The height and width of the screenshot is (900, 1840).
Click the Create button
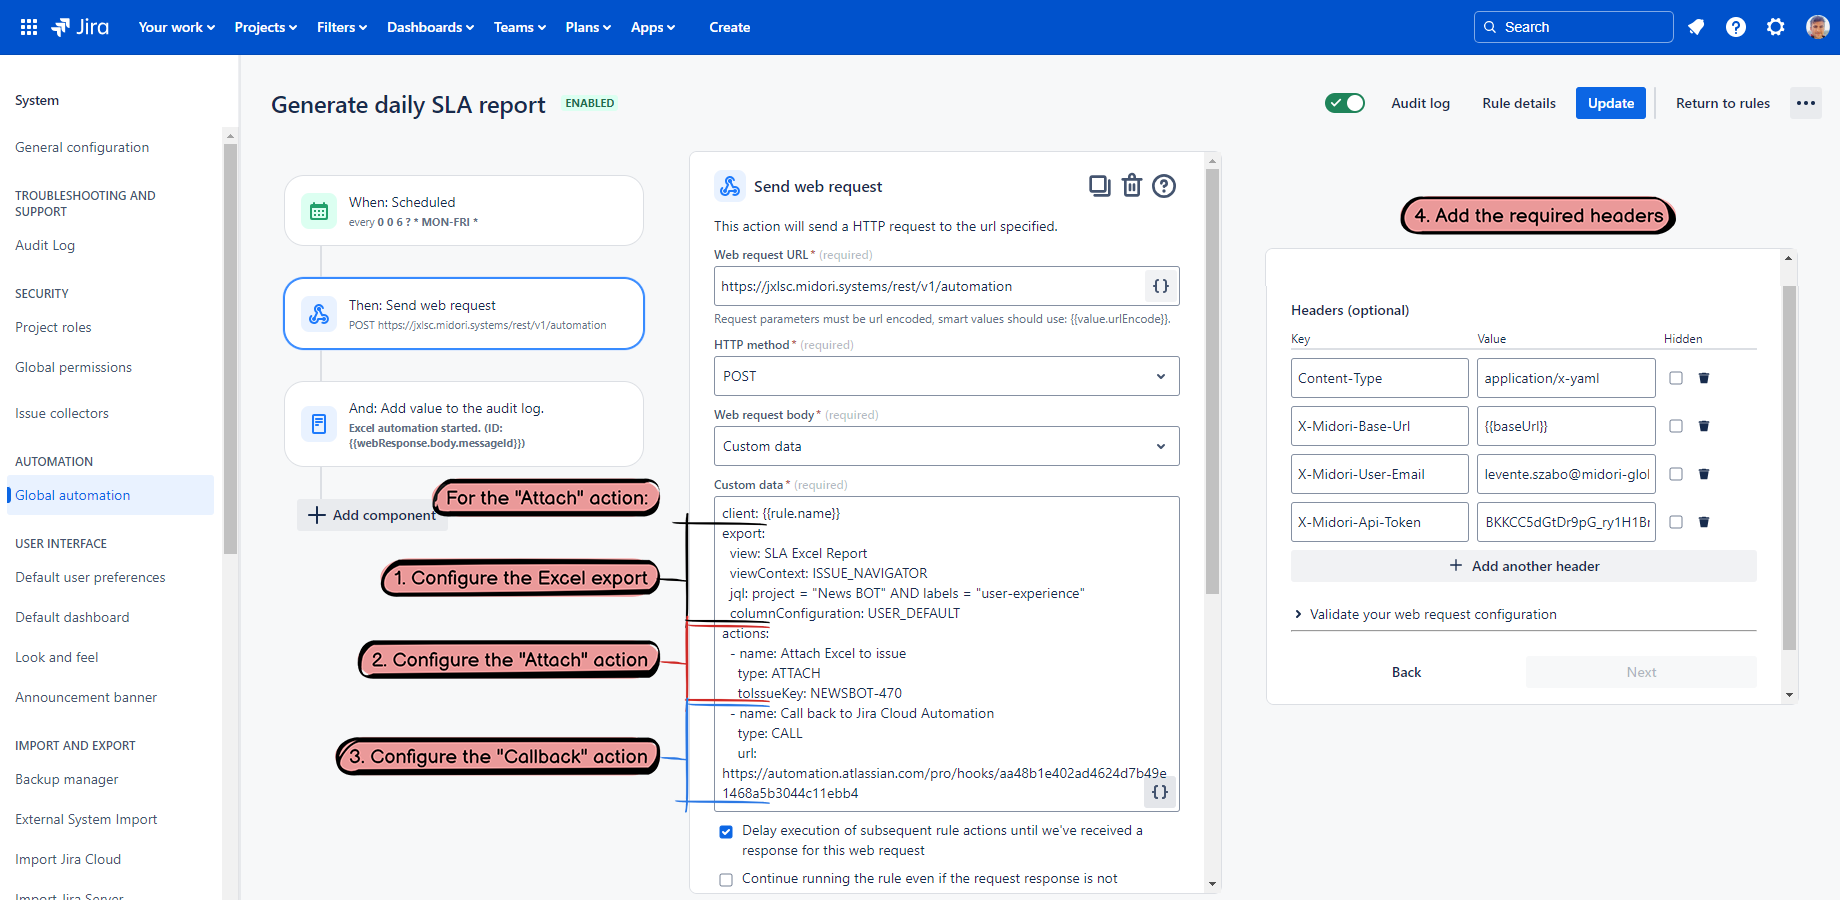pyautogui.click(x=730, y=27)
